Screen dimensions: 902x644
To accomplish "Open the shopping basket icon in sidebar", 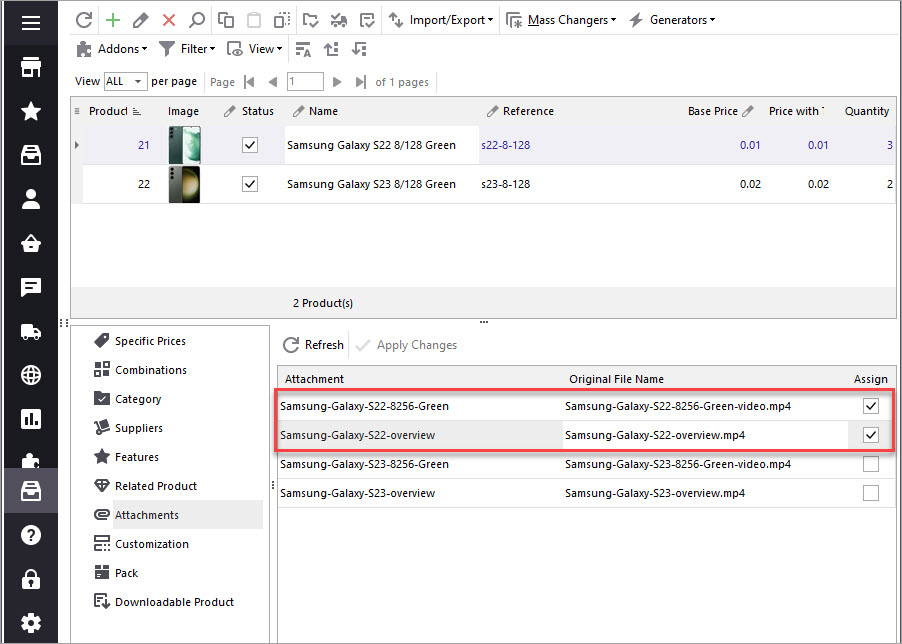I will pos(30,243).
